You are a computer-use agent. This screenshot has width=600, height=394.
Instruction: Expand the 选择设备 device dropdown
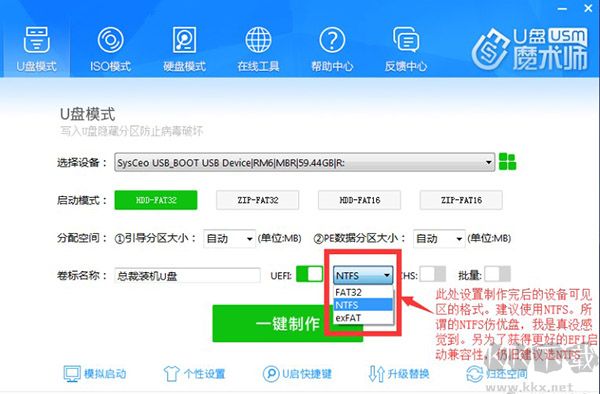[x=304, y=163]
